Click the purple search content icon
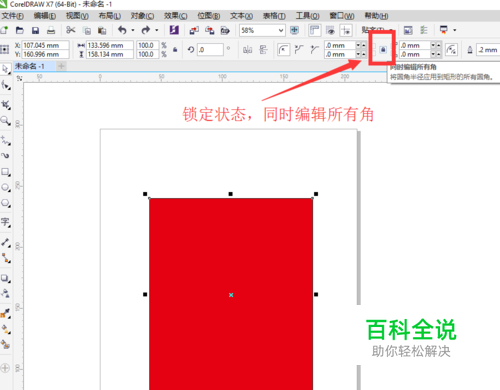The image size is (500, 390). (x=174, y=30)
